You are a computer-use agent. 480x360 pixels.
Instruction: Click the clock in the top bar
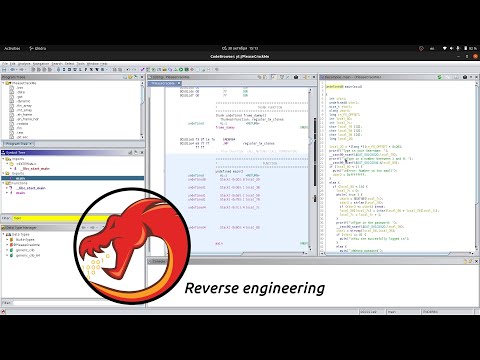pos(240,48)
